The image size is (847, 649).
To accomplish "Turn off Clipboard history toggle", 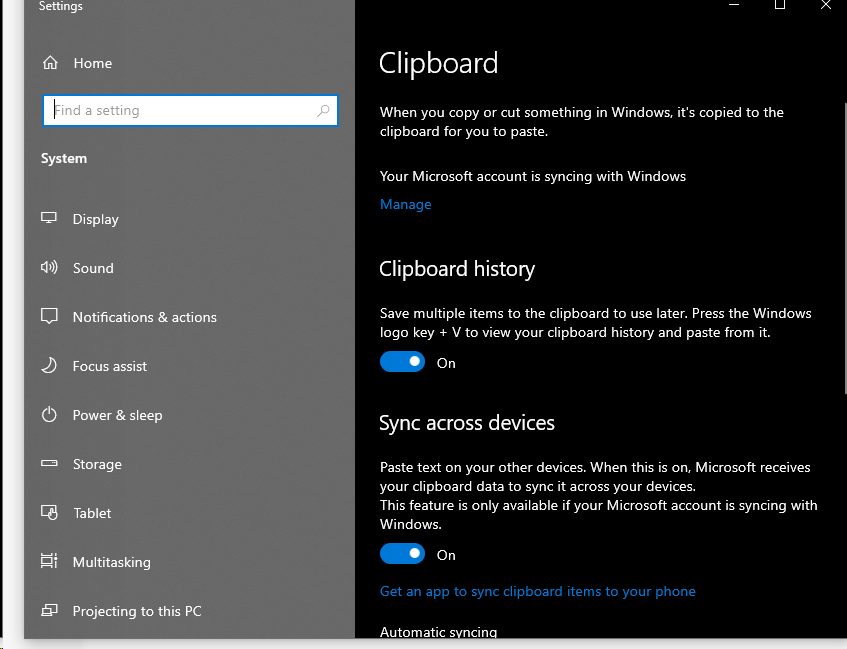I will click(x=402, y=362).
